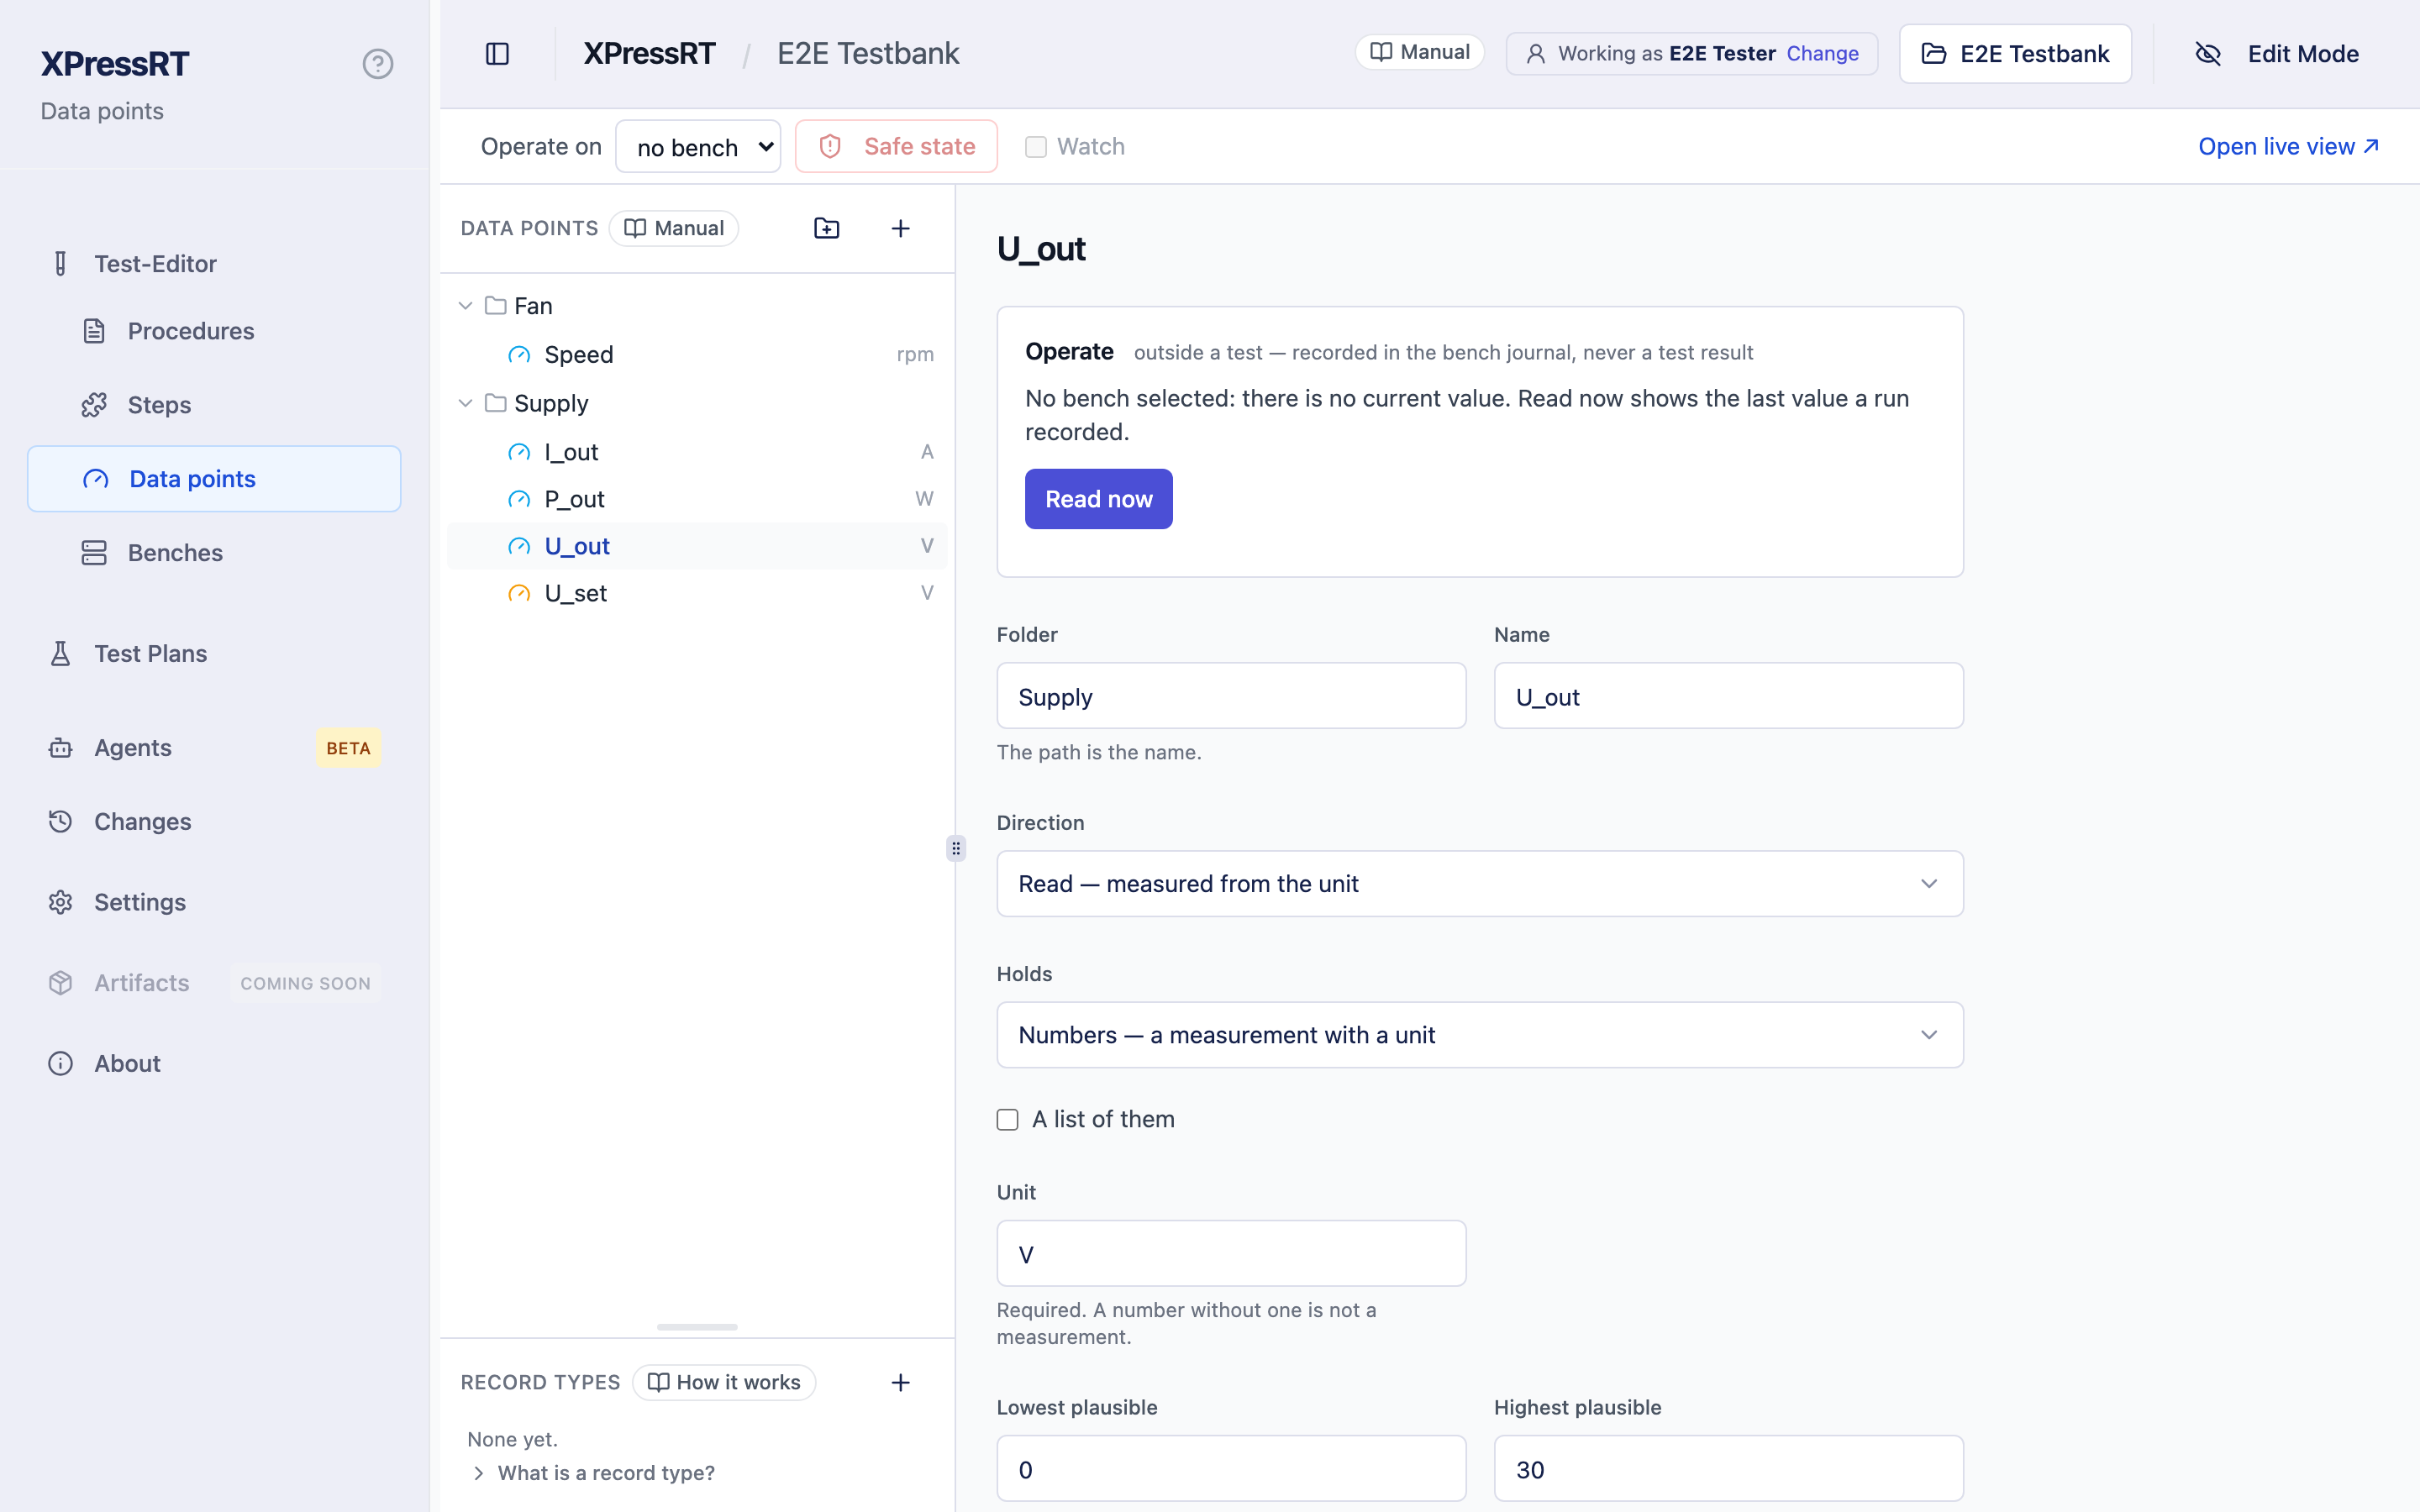Viewport: 2420px width, 1512px height.
Task: Add a new data point with plus icon
Action: pyautogui.click(x=900, y=228)
